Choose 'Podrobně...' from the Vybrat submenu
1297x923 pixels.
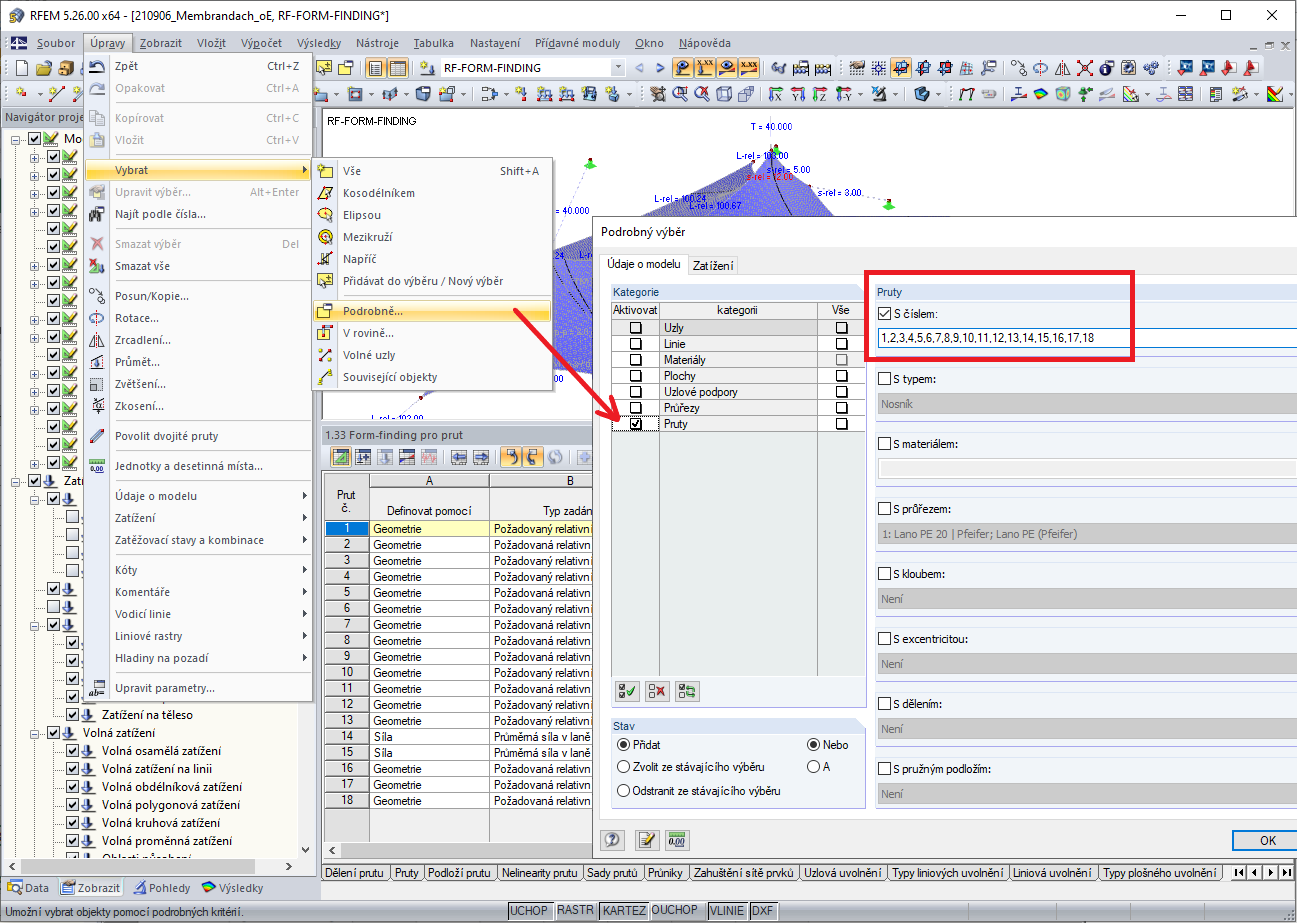click(x=432, y=311)
